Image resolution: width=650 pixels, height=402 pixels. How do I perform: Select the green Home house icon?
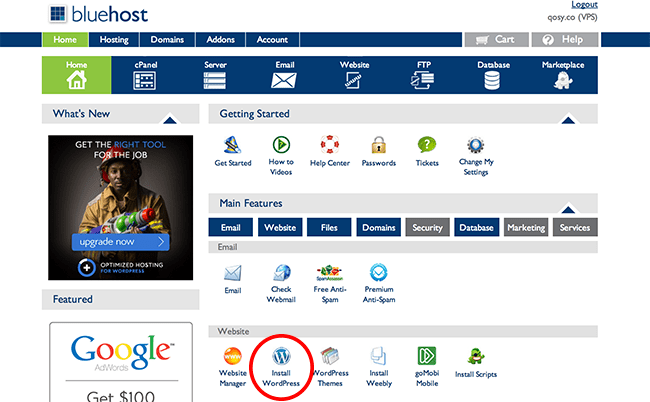(x=77, y=80)
